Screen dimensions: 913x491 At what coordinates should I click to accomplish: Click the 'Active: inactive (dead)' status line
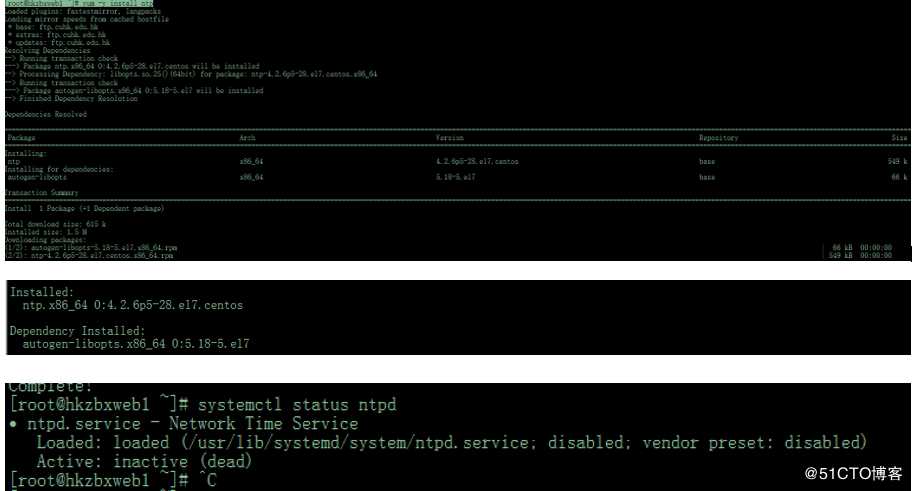(x=144, y=462)
